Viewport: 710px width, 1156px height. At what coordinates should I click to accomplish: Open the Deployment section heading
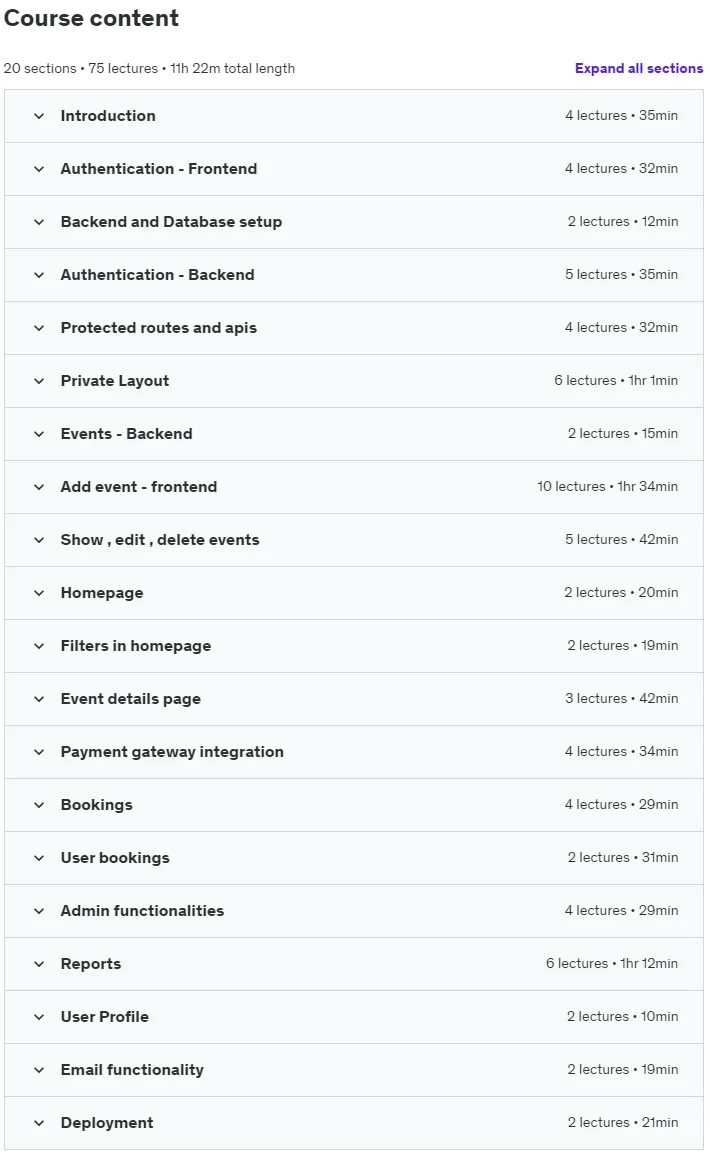107,1123
